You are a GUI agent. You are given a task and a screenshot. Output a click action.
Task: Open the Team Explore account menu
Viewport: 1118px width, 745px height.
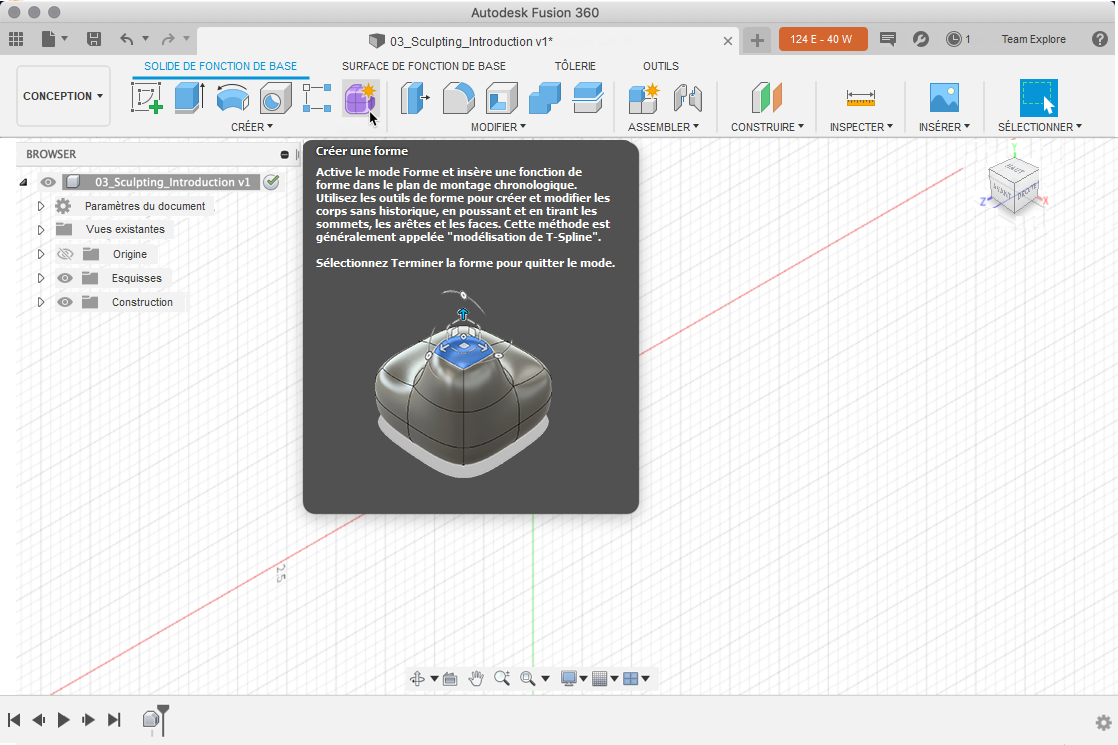[x=1033, y=39]
